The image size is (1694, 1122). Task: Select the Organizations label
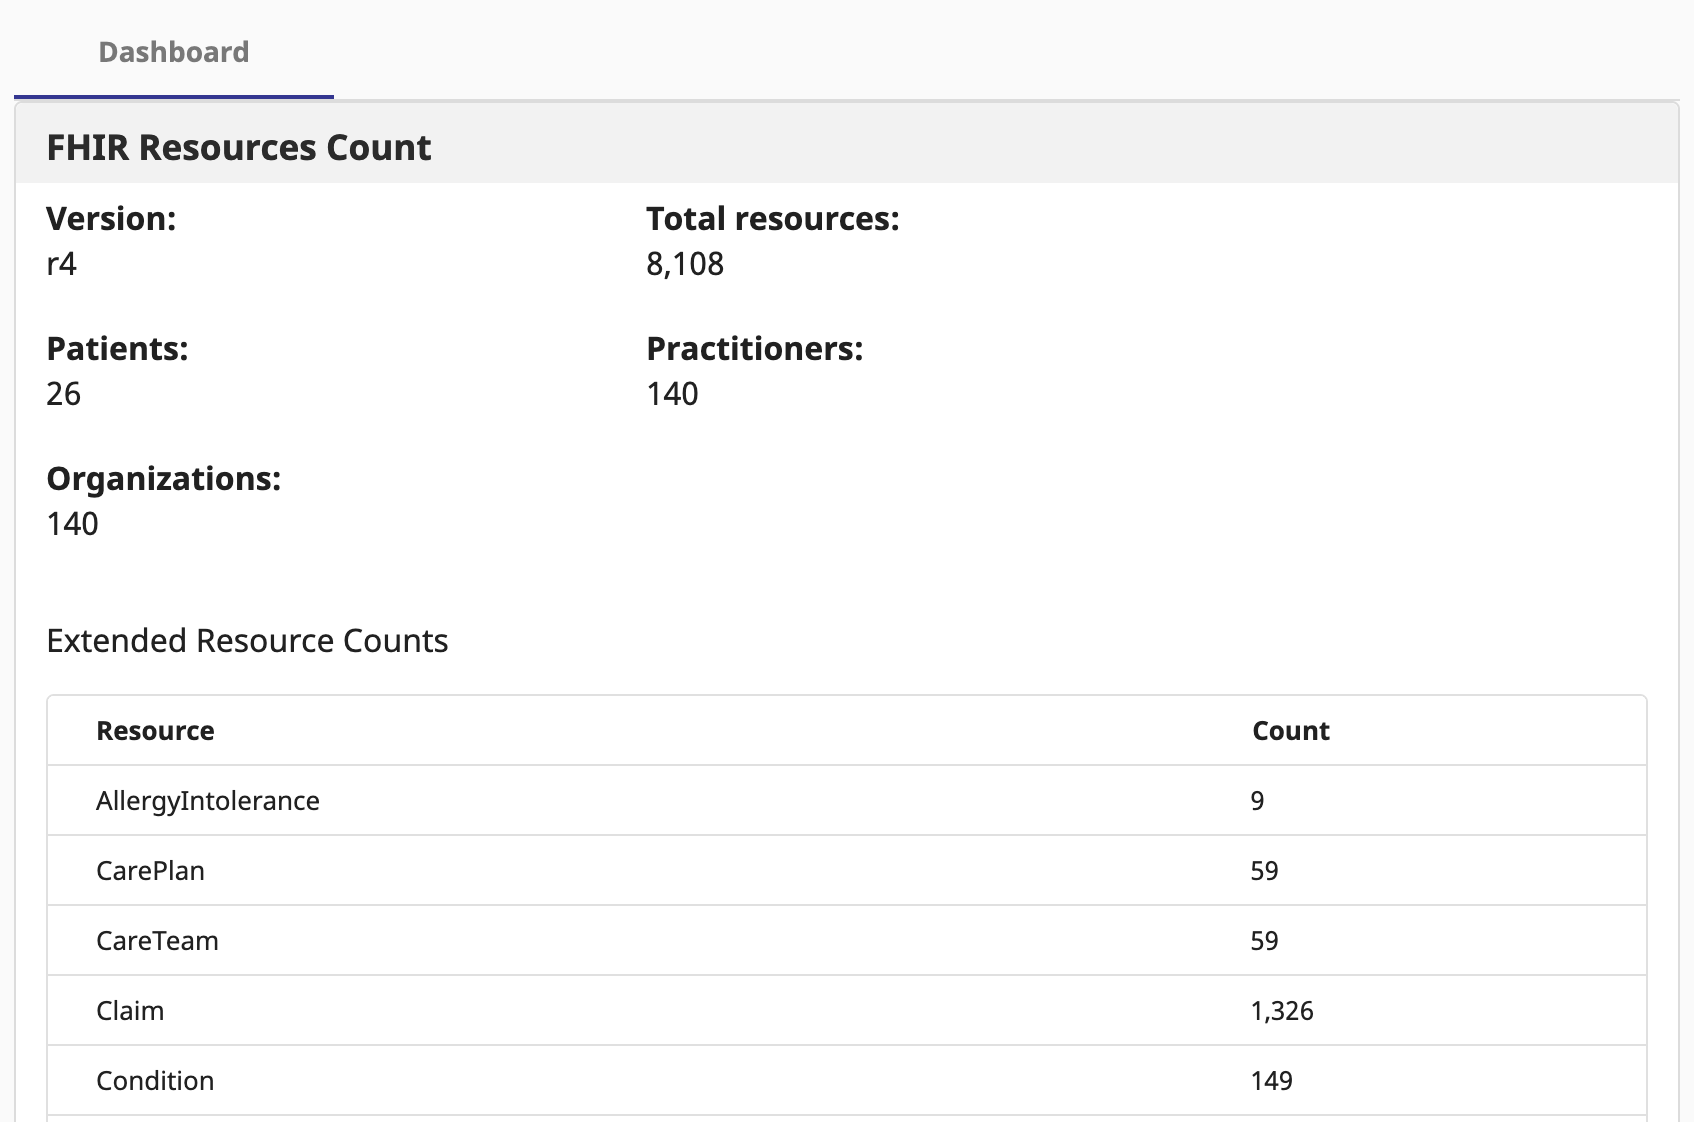pos(164,478)
